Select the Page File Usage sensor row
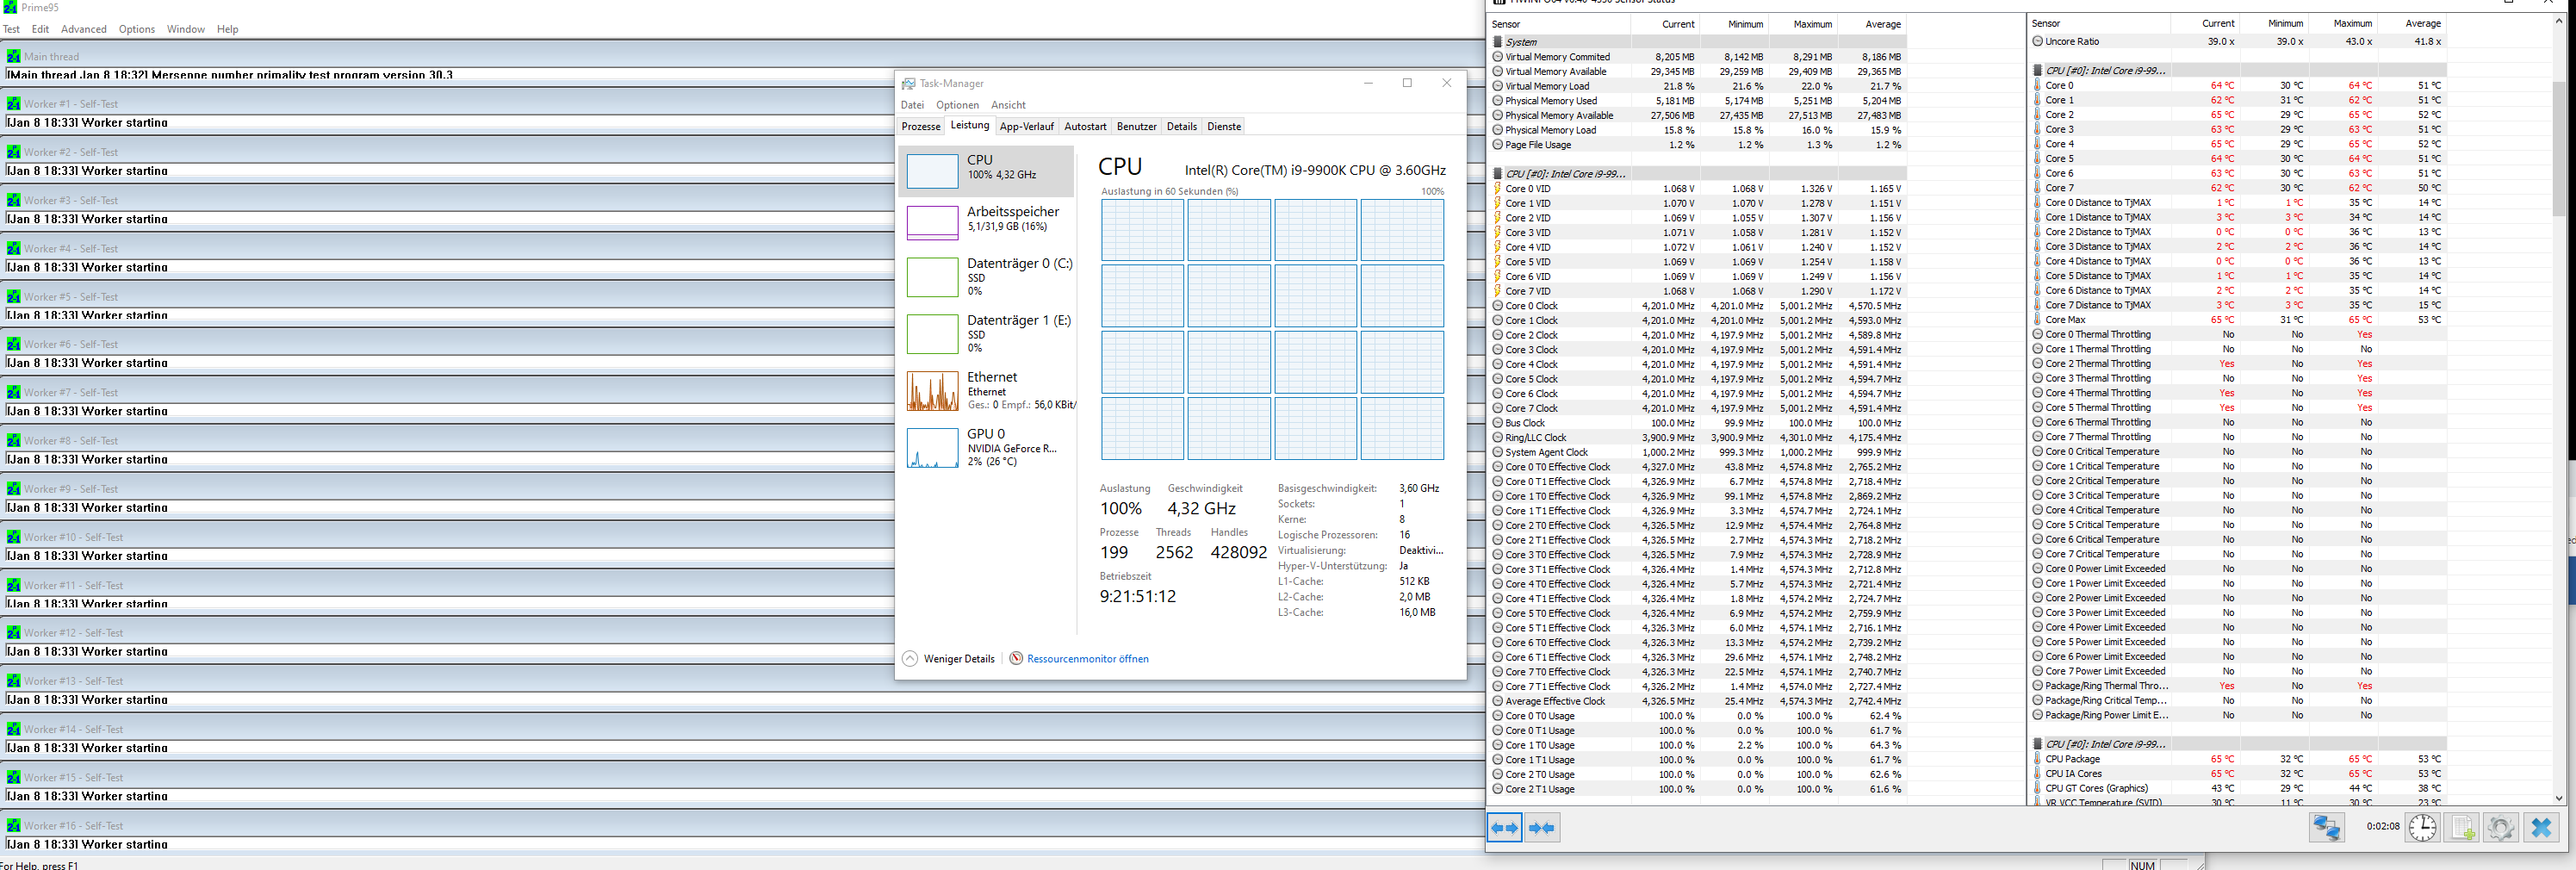The width and height of the screenshot is (2576, 870). point(1698,145)
